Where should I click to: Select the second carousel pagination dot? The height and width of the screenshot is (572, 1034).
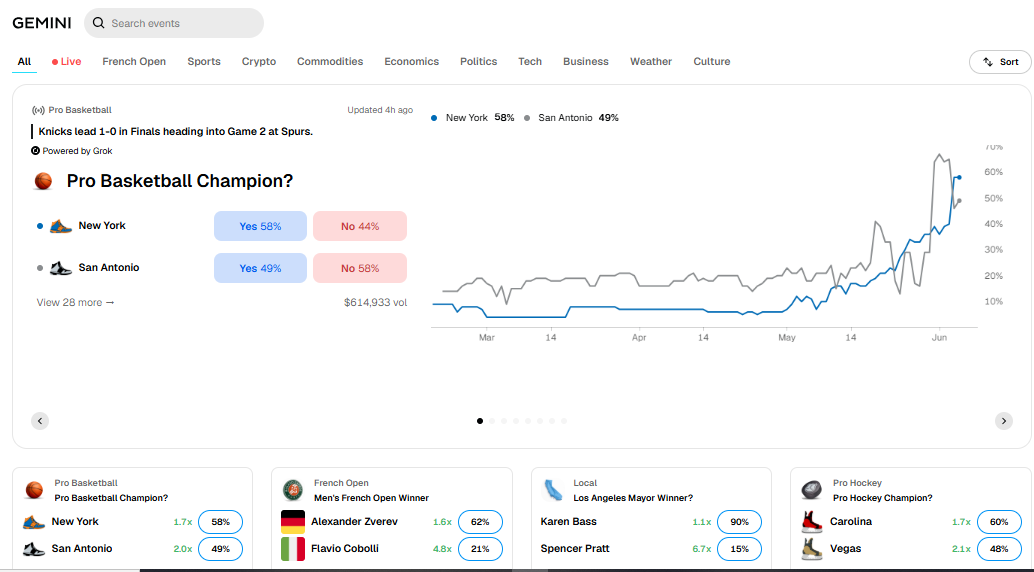492,421
